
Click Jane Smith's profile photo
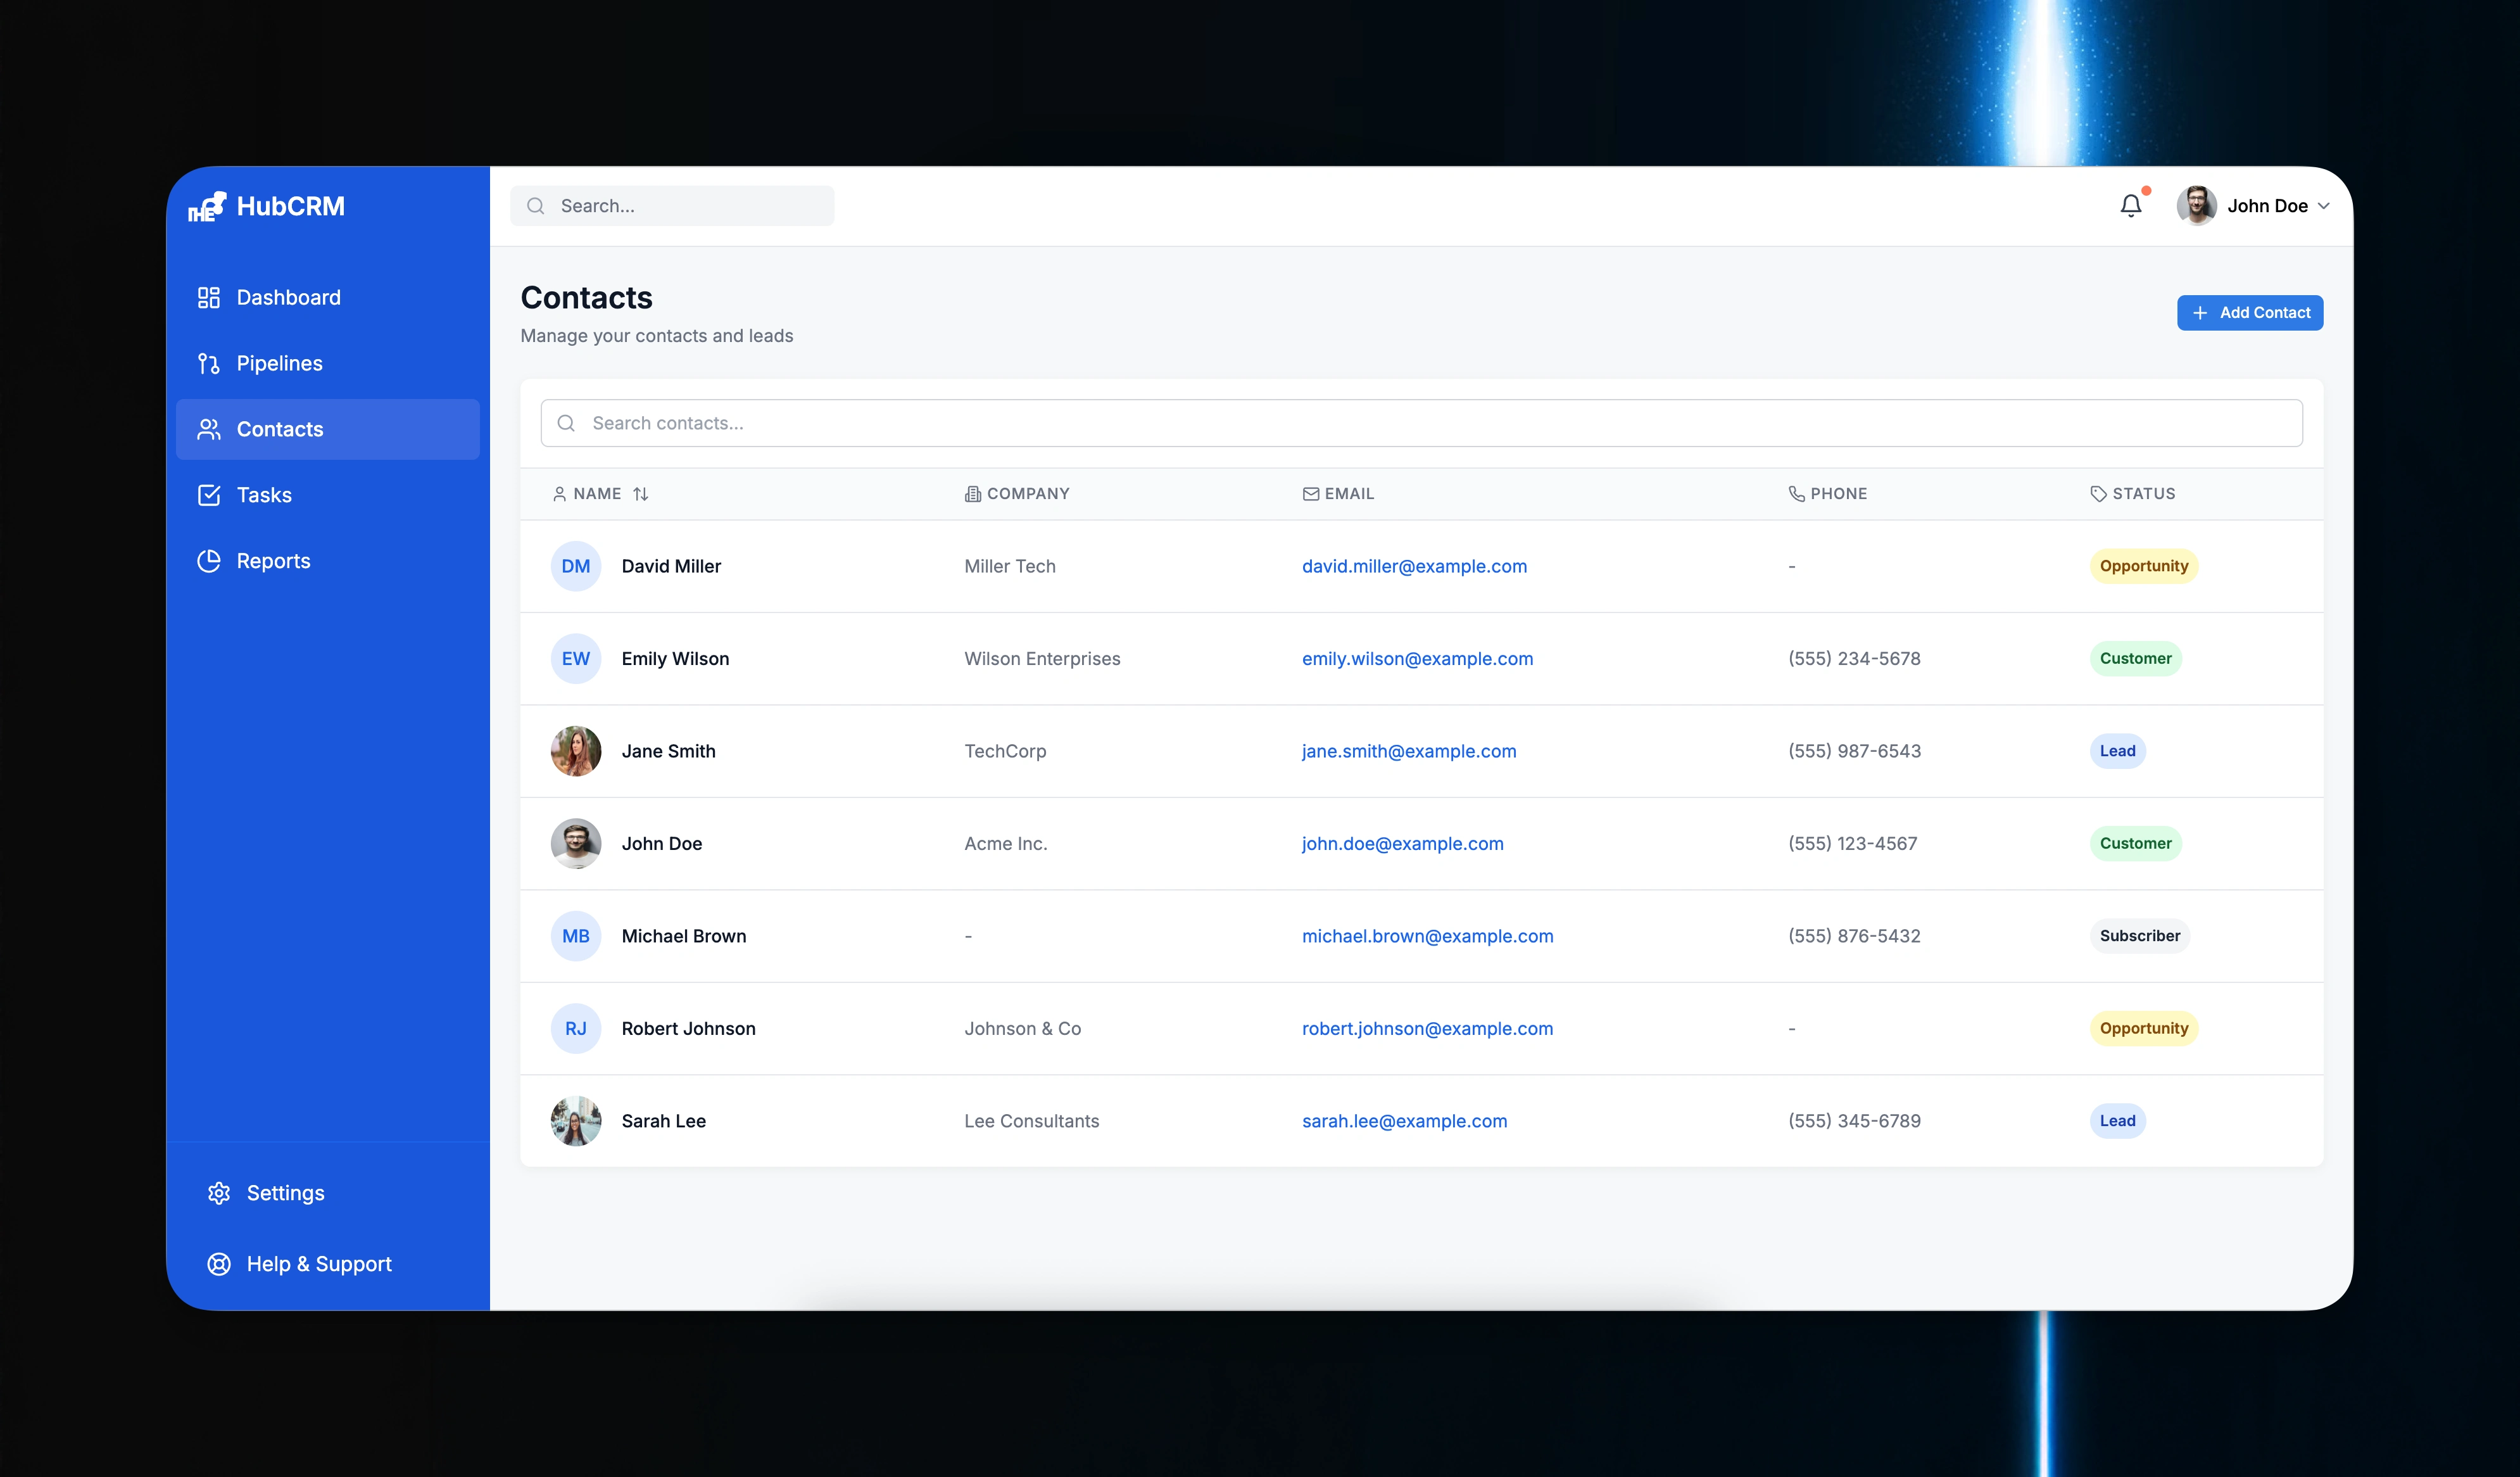point(576,751)
